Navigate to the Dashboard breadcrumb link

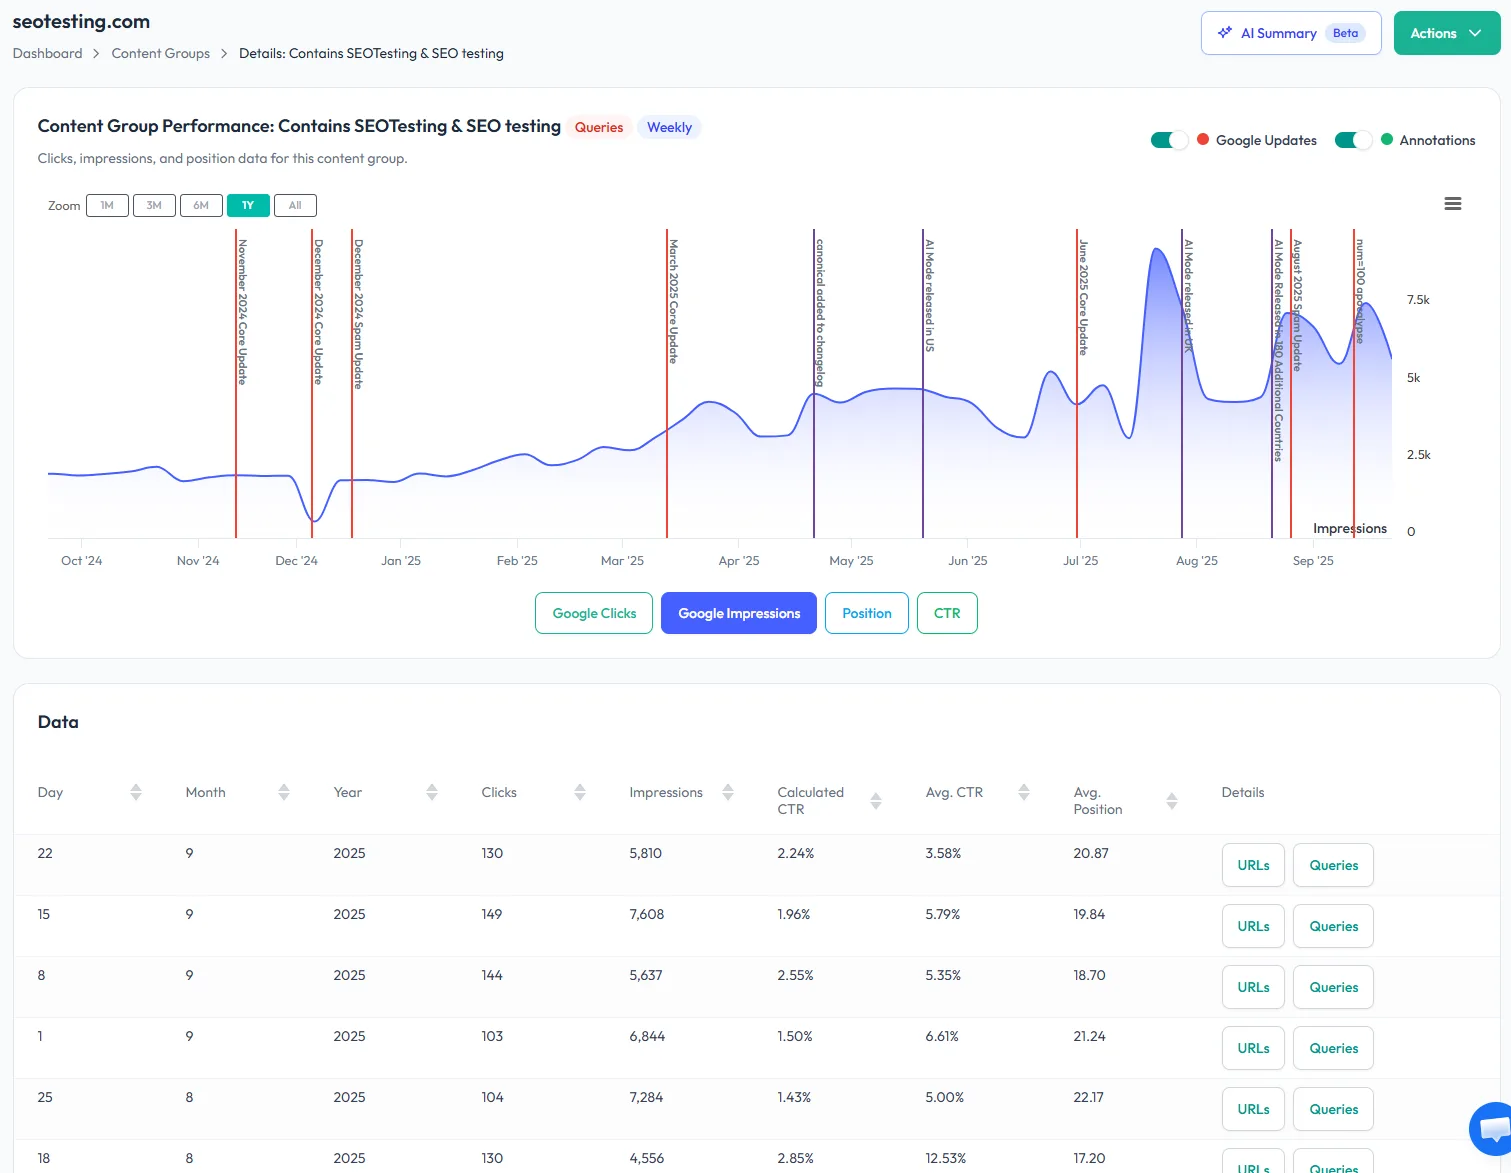pyautogui.click(x=47, y=53)
